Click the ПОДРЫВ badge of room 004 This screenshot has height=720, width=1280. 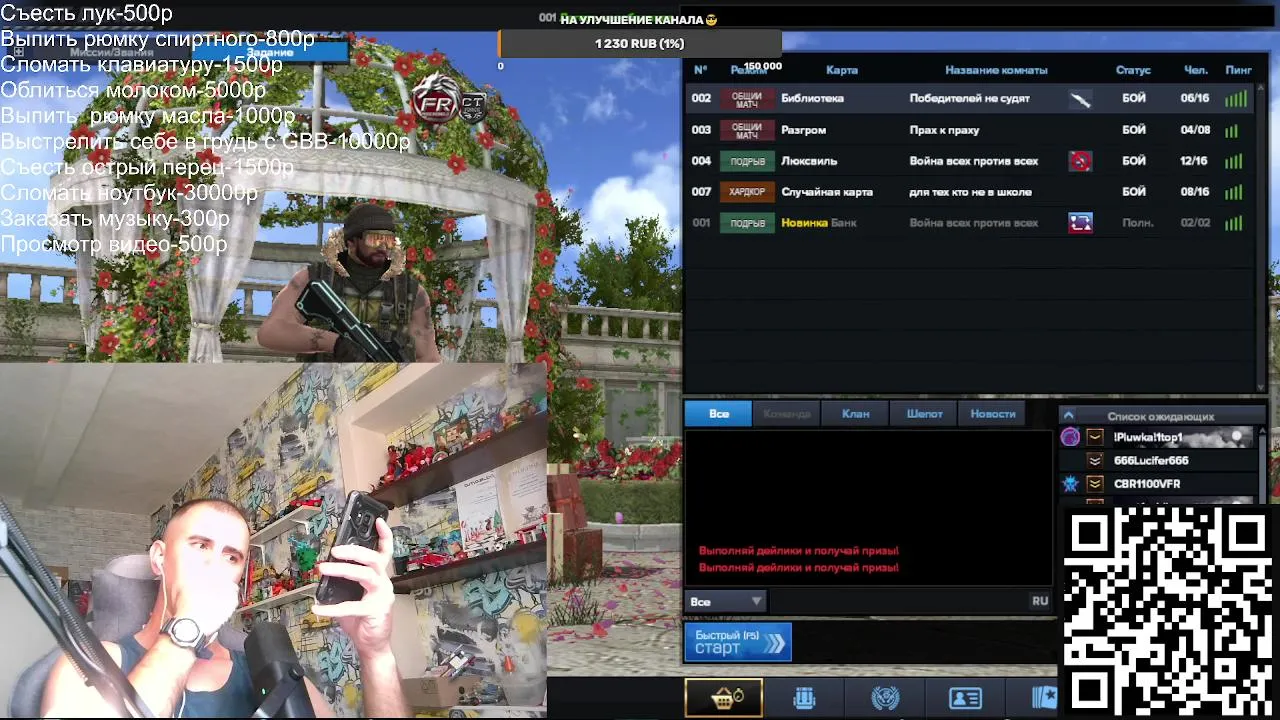coord(747,161)
